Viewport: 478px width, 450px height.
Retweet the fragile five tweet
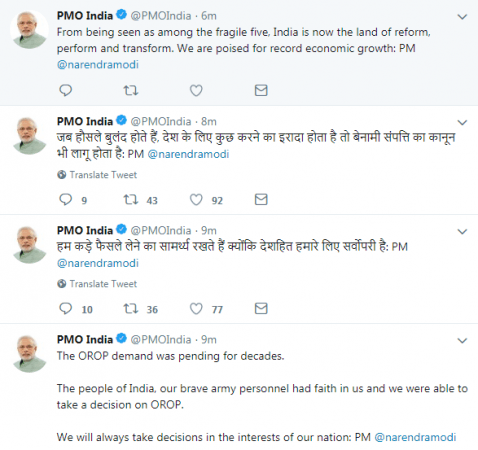pos(131,90)
